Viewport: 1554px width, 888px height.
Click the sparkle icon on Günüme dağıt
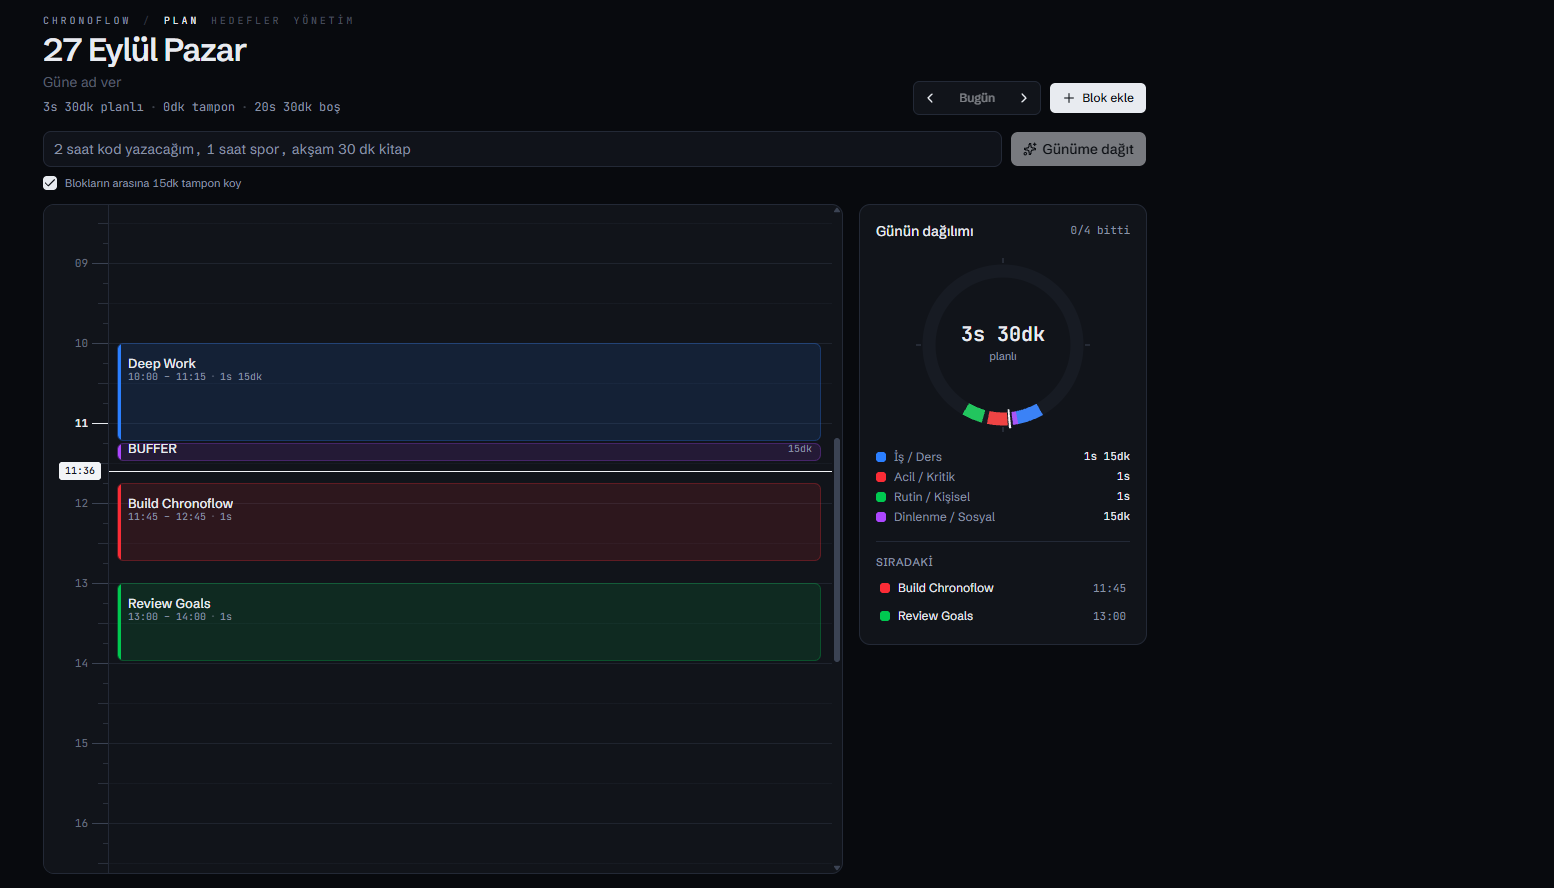pyautogui.click(x=1030, y=149)
